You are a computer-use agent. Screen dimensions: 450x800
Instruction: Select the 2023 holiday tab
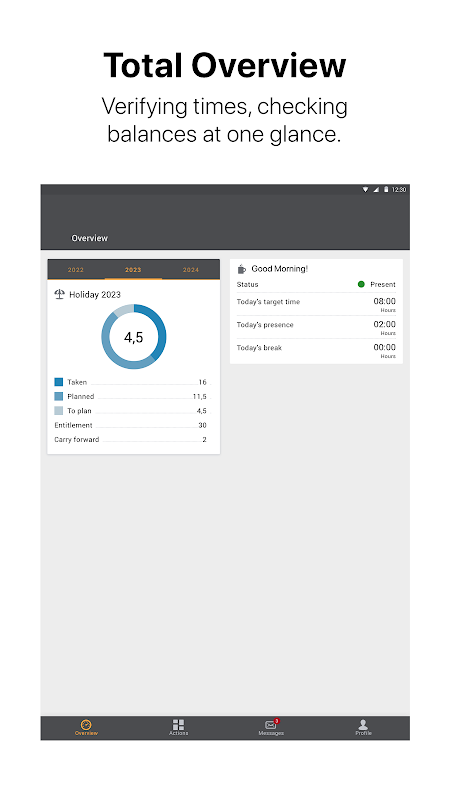pyautogui.click(x=133, y=269)
